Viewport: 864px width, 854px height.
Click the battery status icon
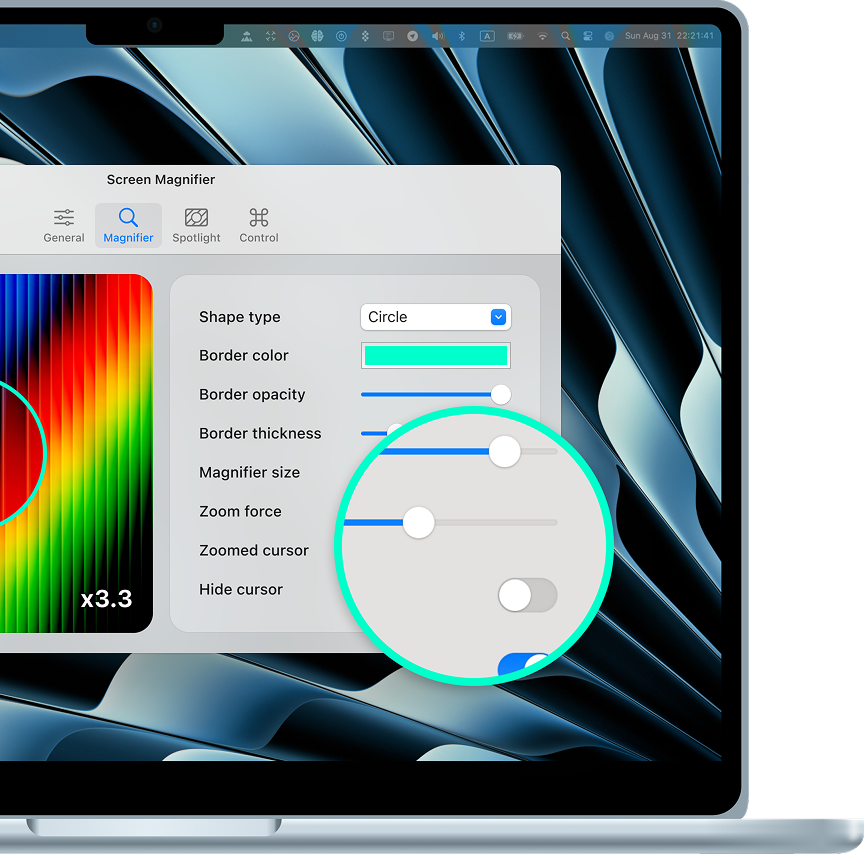[x=515, y=36]
